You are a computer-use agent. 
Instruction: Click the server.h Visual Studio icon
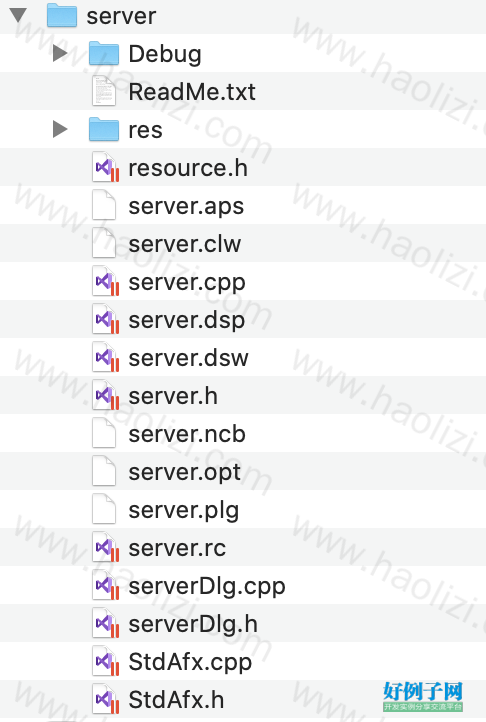tap(105, 396)
